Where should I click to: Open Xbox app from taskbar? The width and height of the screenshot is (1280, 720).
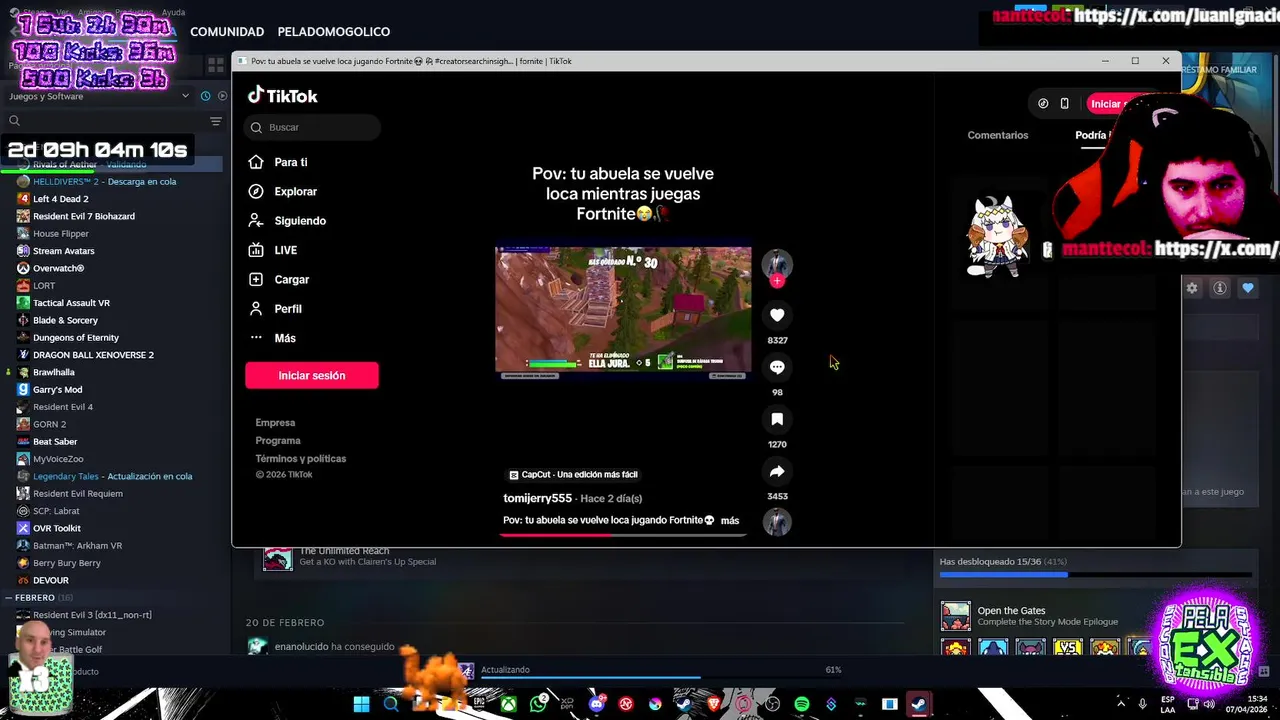[x=509, y=704]
